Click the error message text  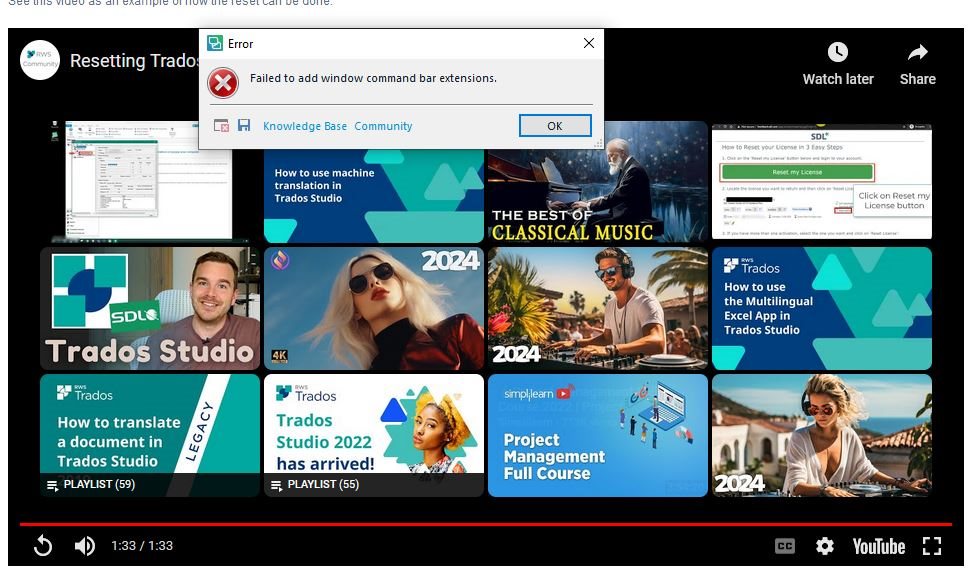373,78
